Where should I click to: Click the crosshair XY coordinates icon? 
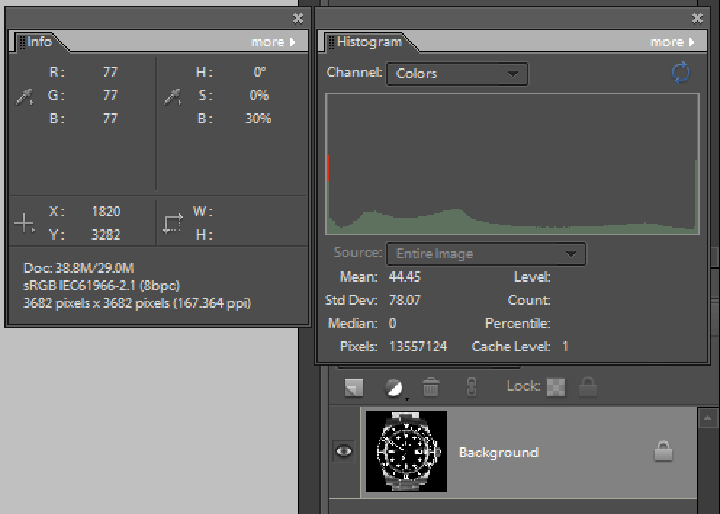[24, 223]
